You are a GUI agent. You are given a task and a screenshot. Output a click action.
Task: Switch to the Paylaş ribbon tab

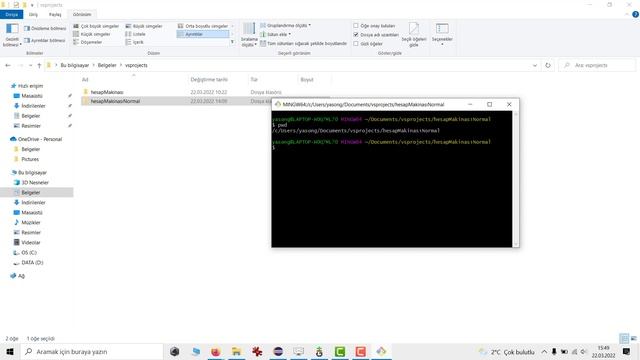pos(55,14)
